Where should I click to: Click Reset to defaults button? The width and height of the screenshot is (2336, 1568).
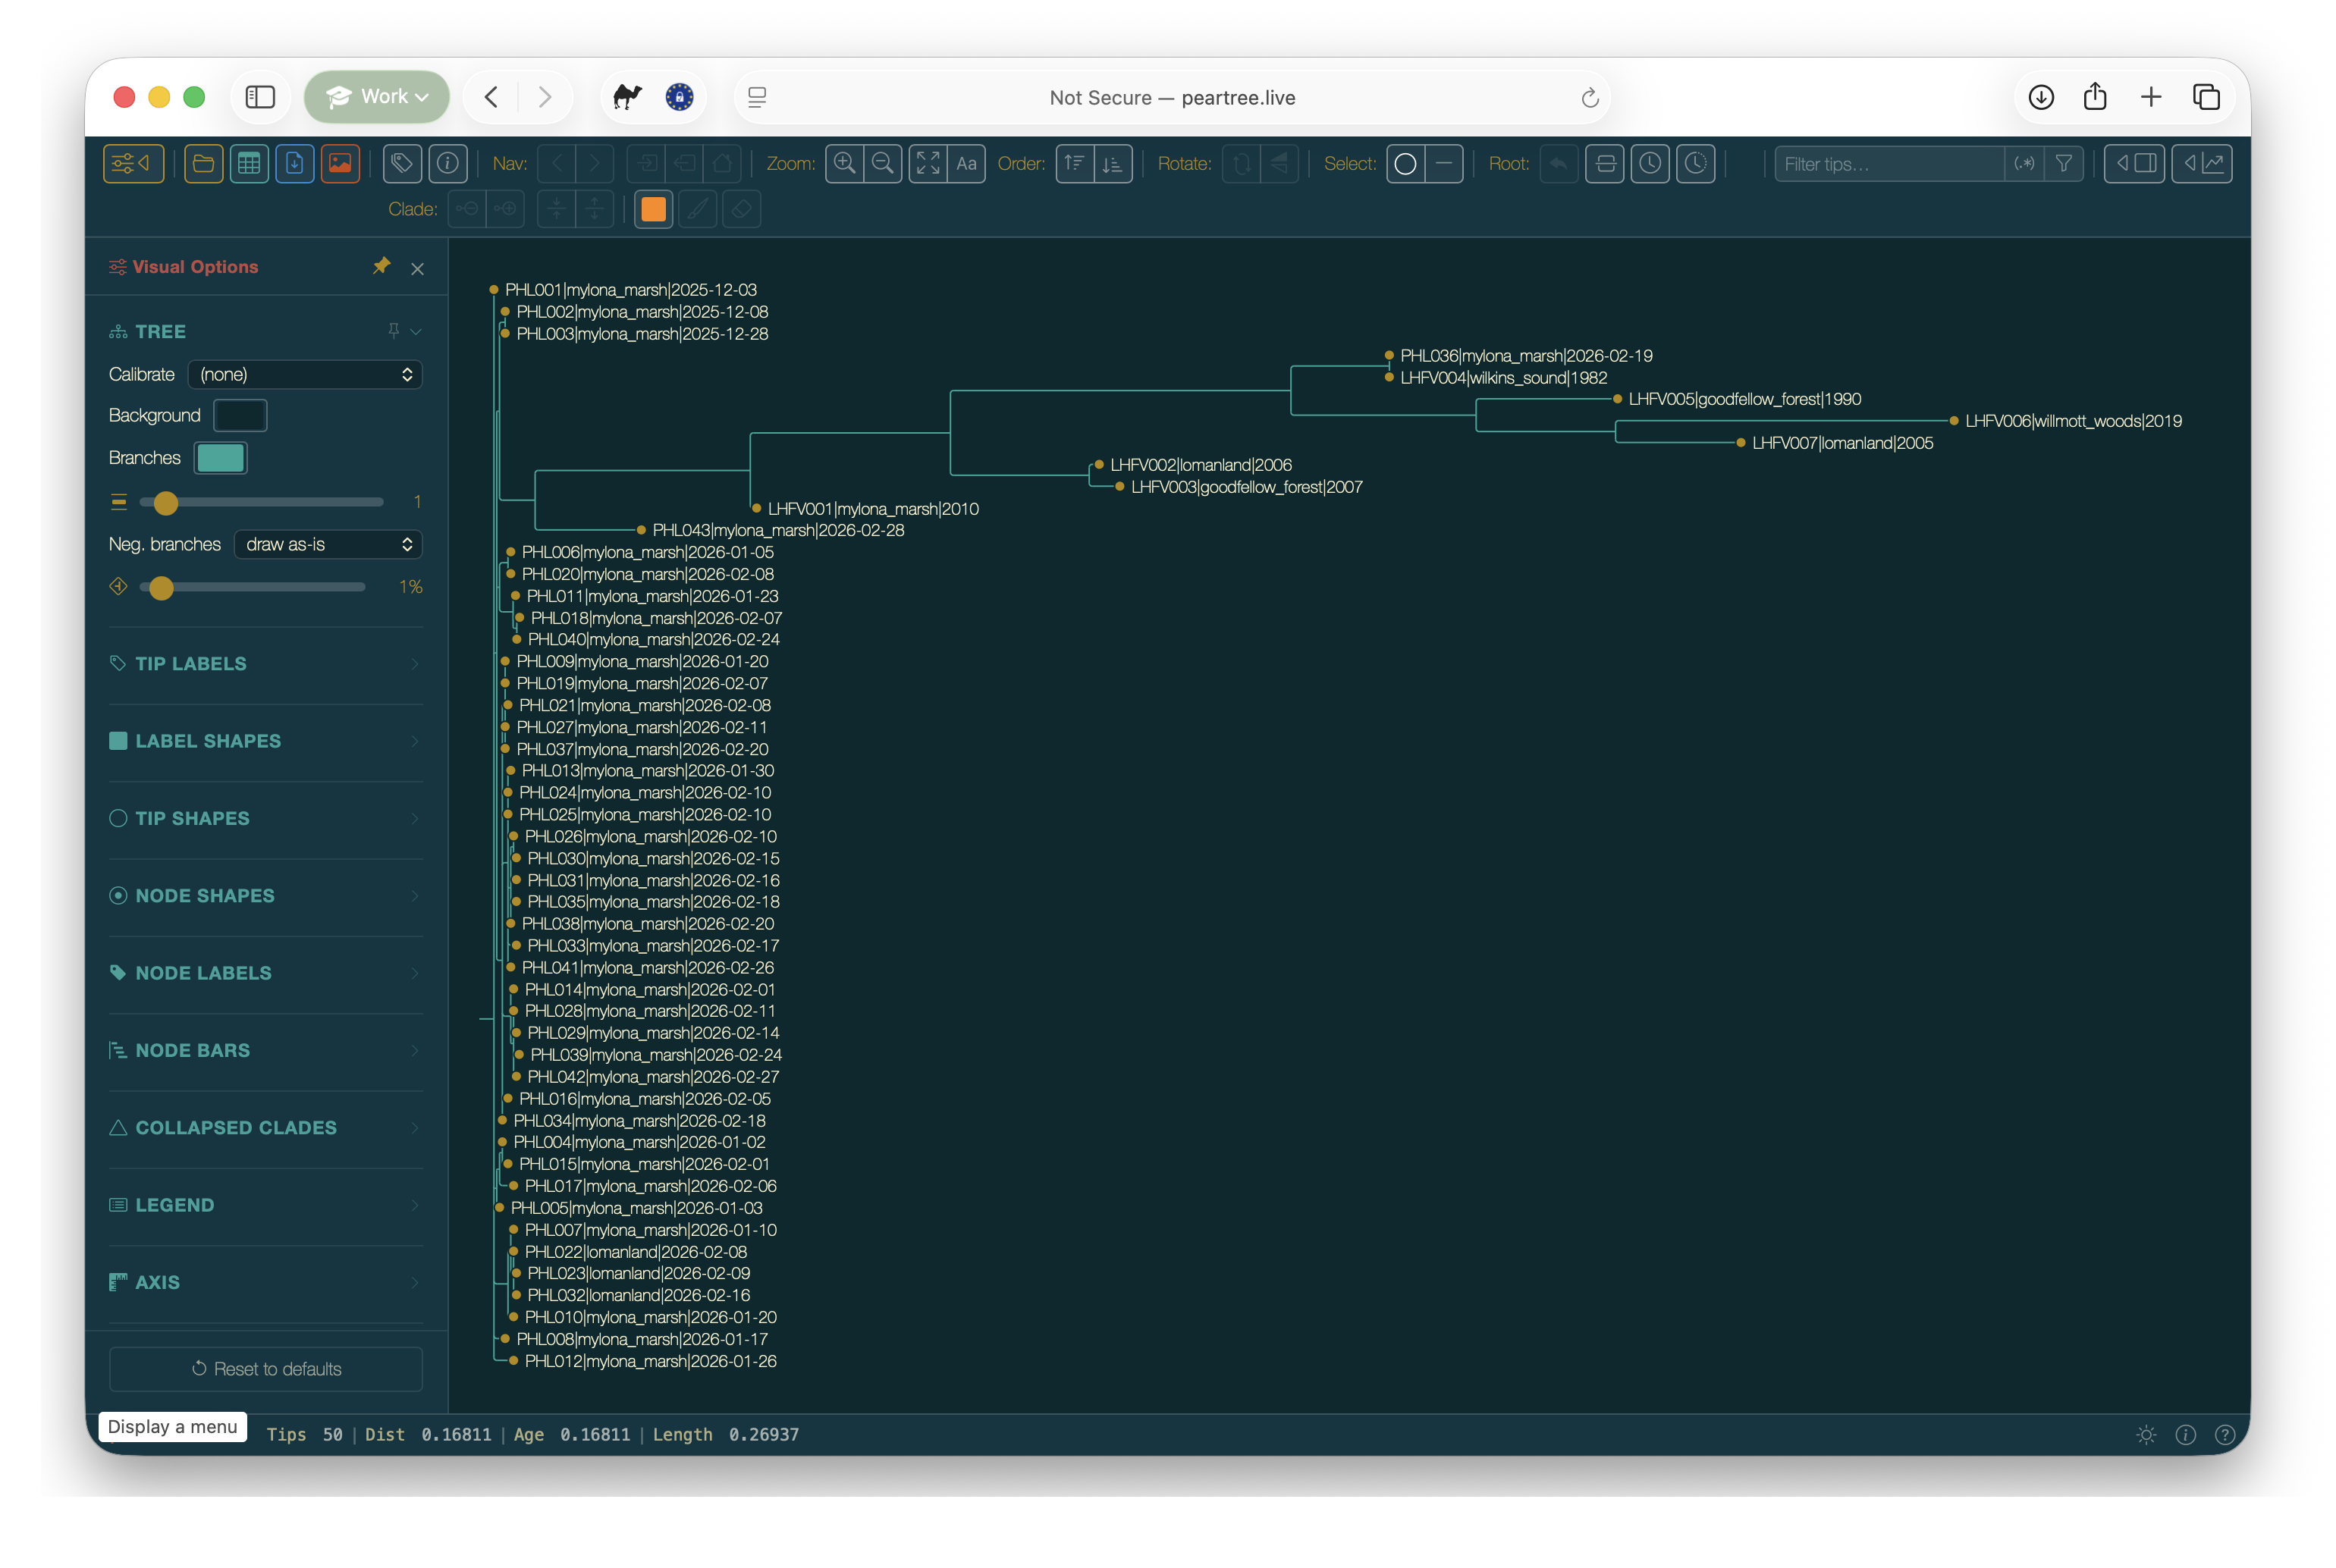click(266, 1369)
